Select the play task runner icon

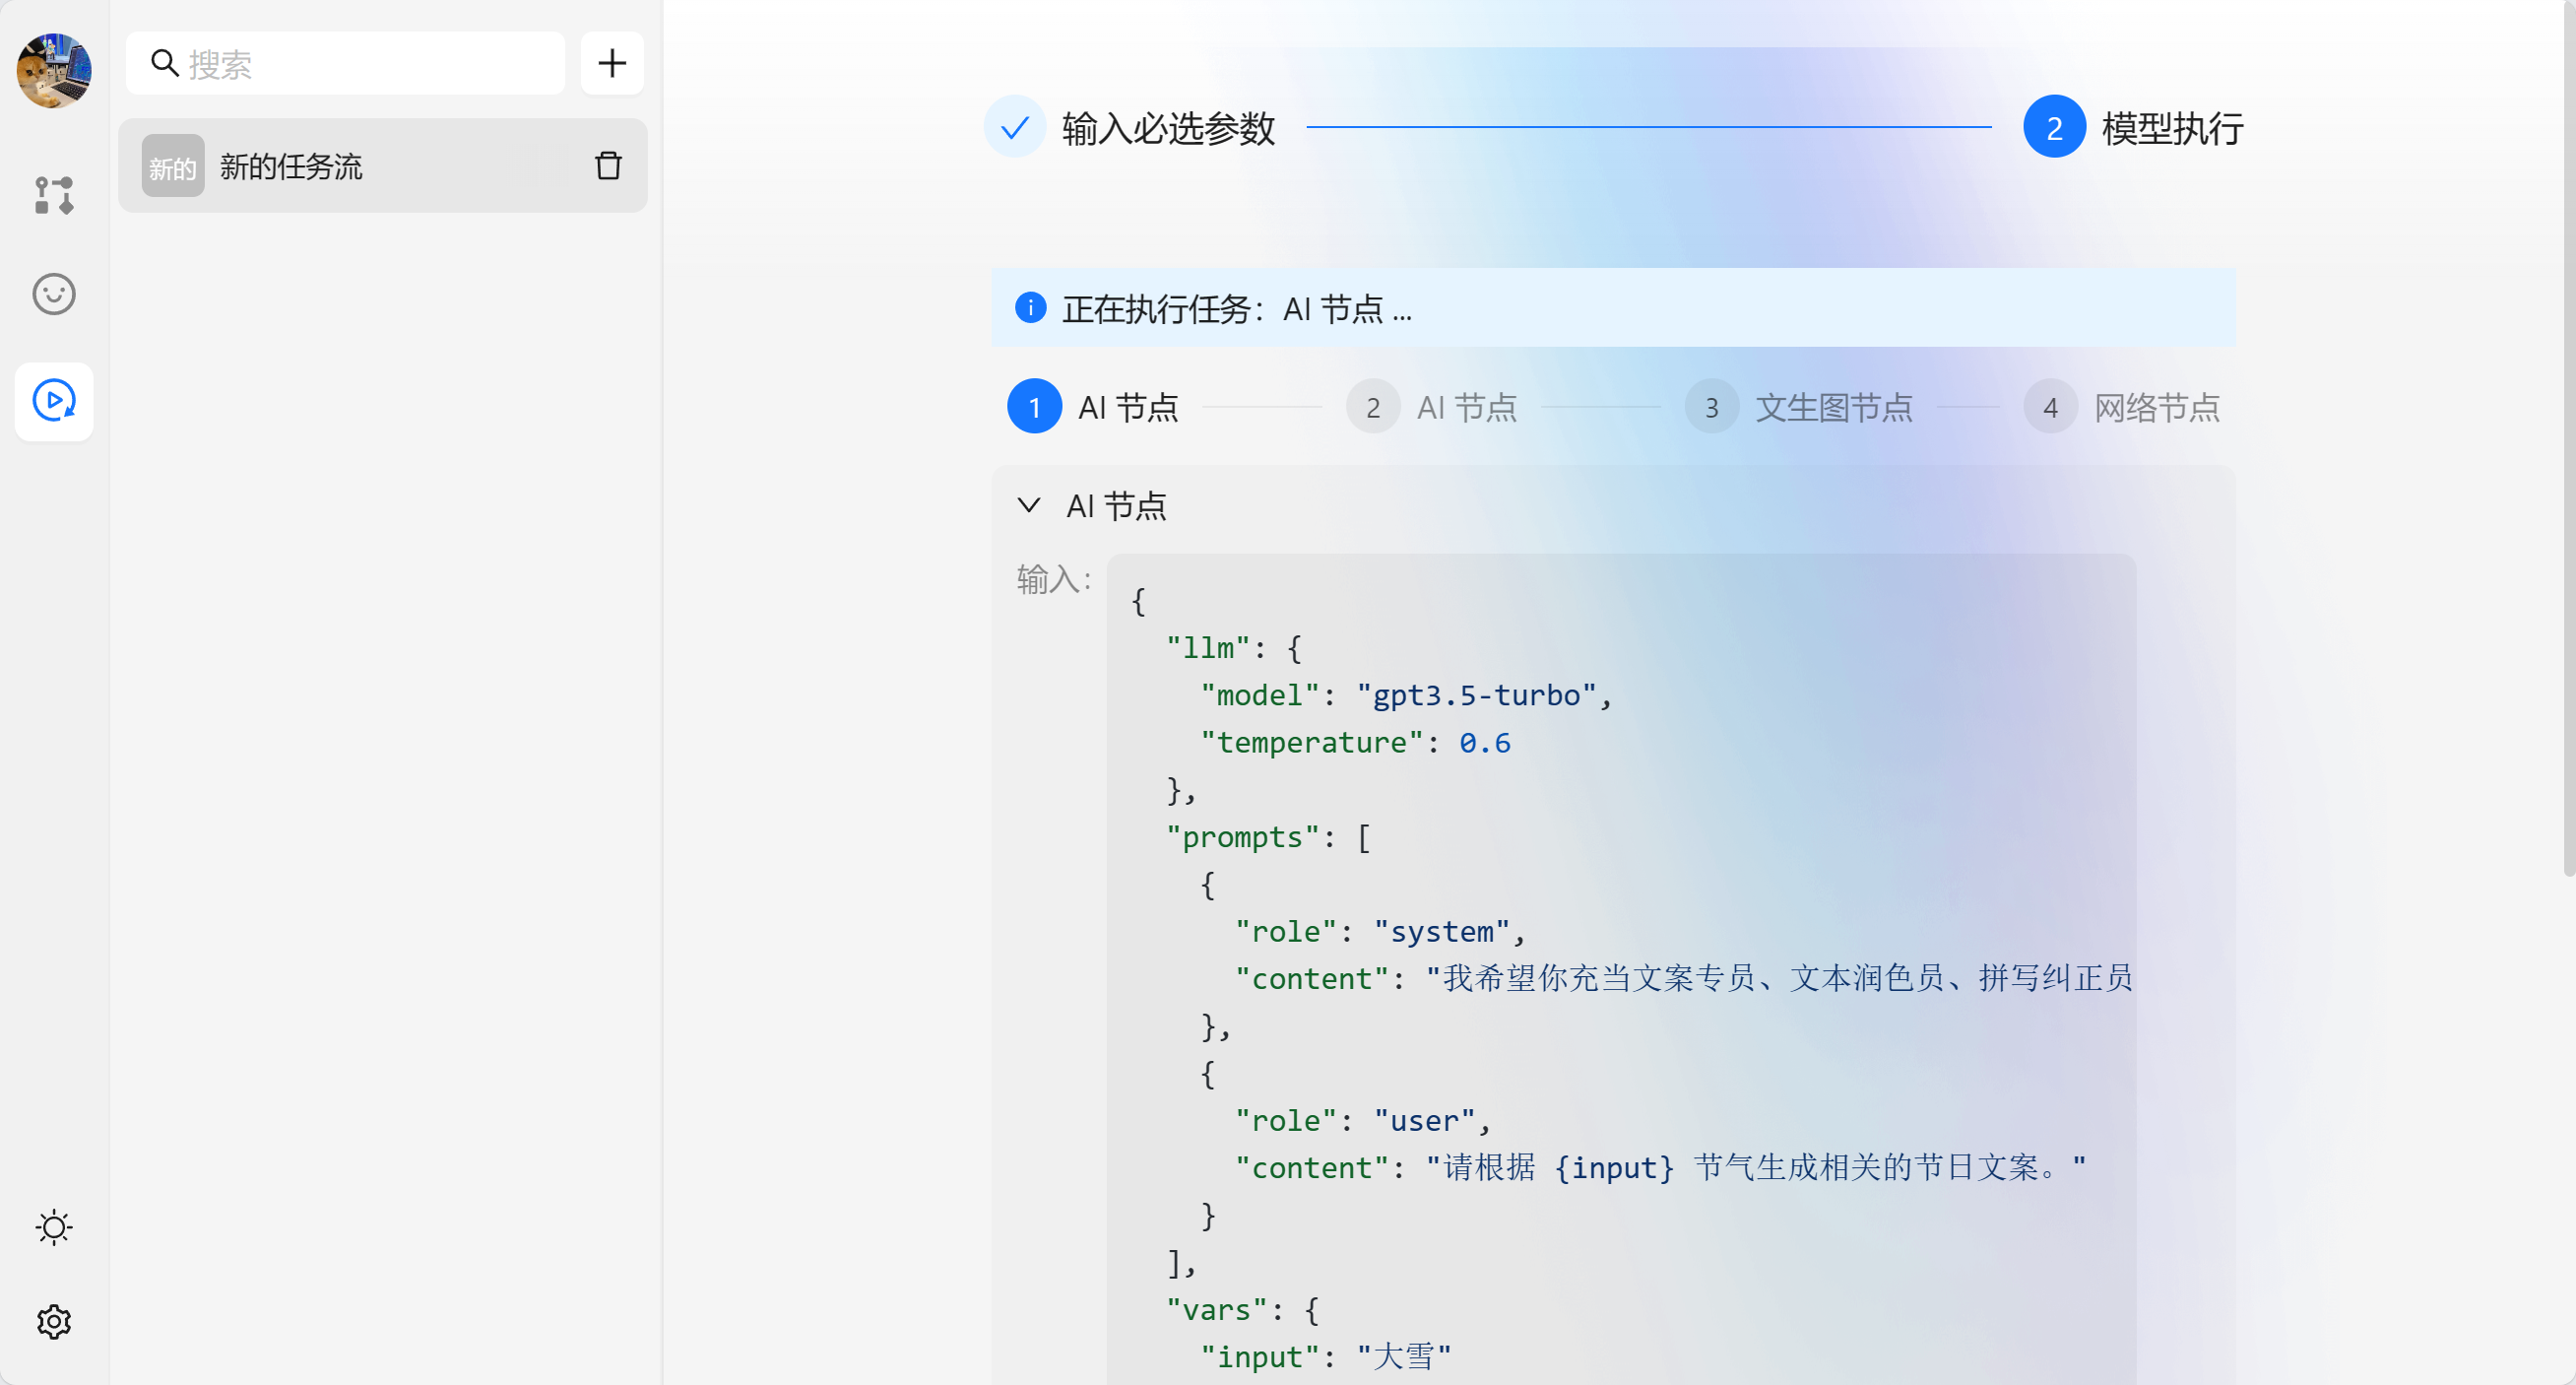pyautogui.click(x=54, y=401)
